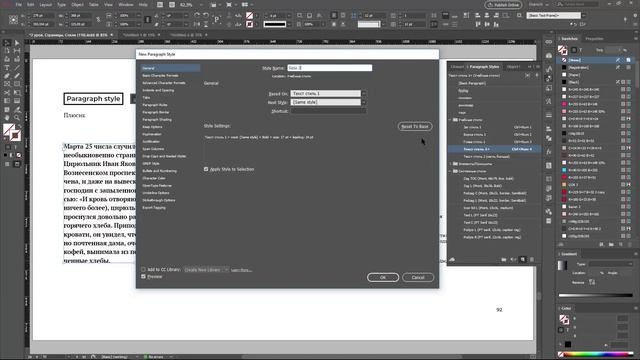640x360 pixels.
Task: Select the Pencil tool
Action: coord(17,76)
